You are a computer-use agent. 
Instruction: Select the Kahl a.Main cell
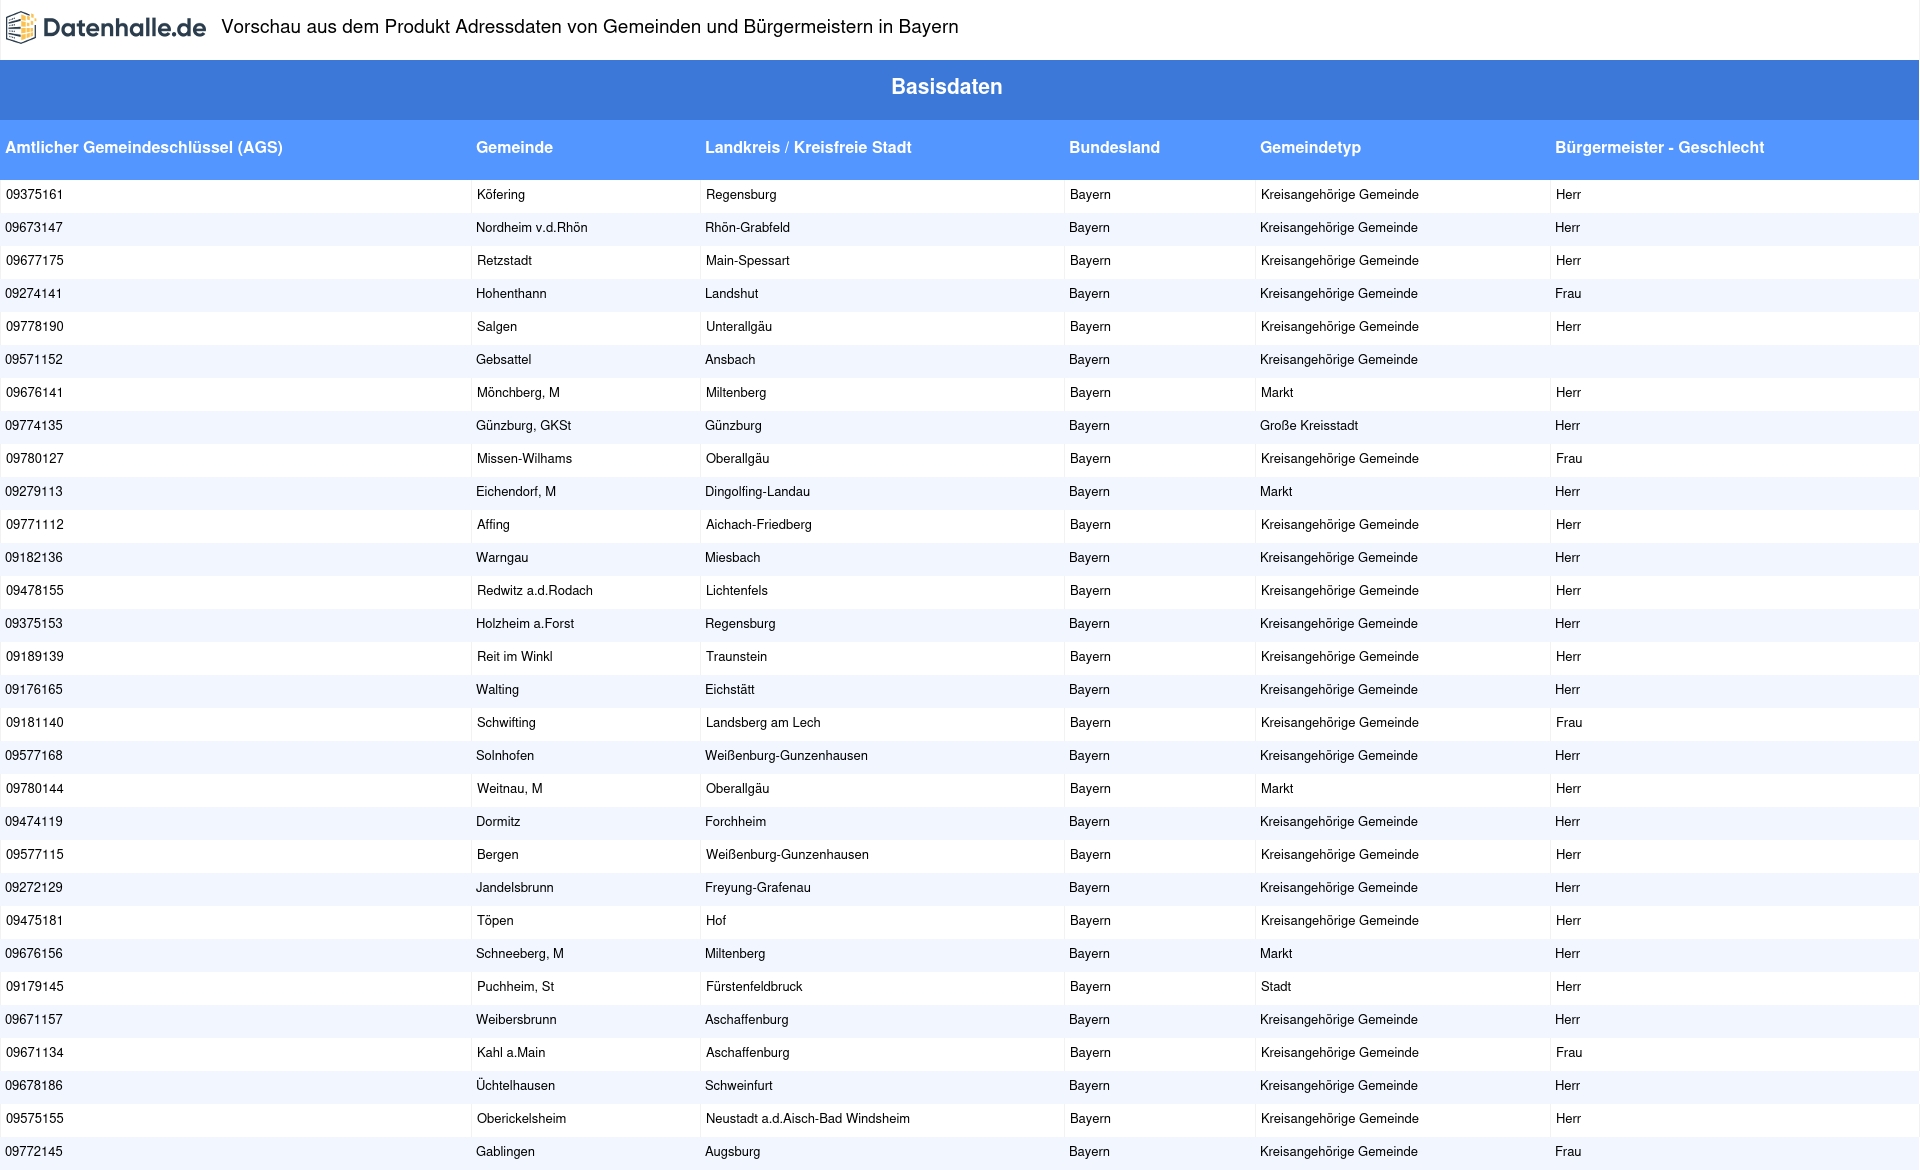coord(511,1053)
